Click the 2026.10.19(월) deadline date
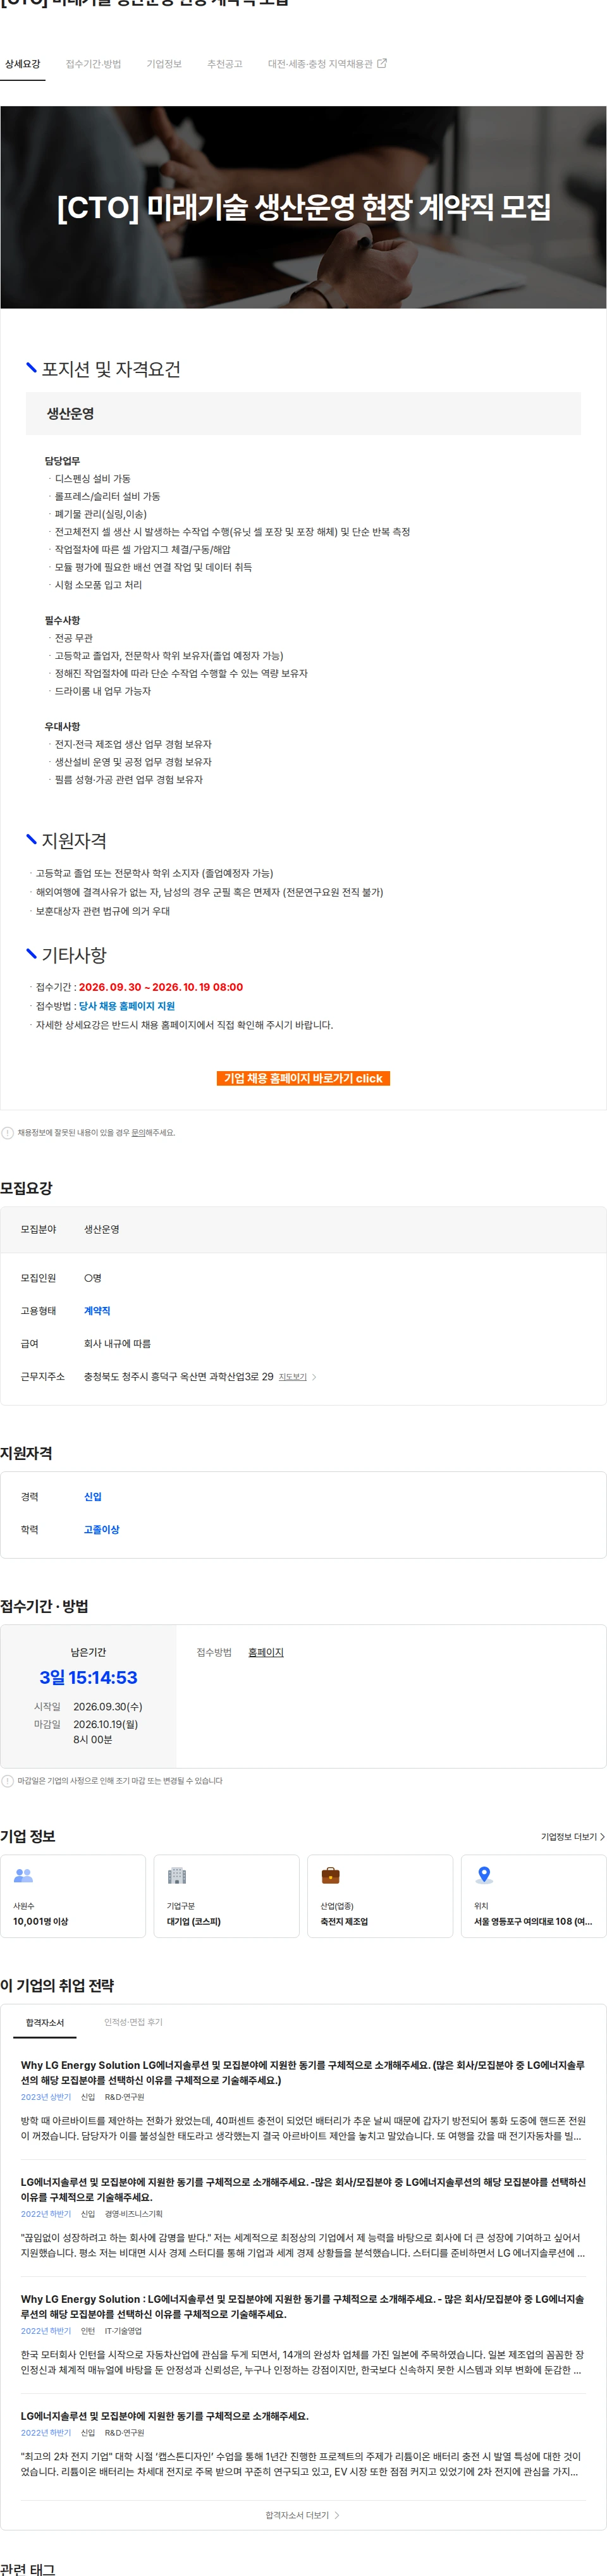The width and height of the screenshot is (607, 2576). (x=105, y=1724)
